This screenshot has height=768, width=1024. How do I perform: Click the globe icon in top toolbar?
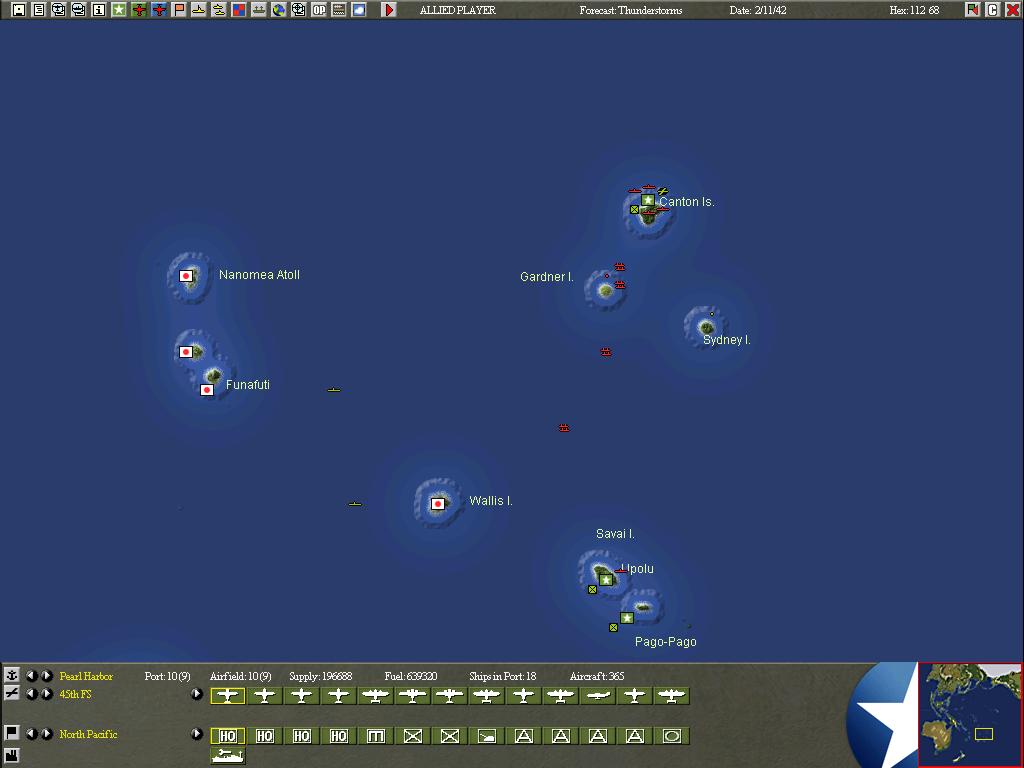(x=279, y=10)
